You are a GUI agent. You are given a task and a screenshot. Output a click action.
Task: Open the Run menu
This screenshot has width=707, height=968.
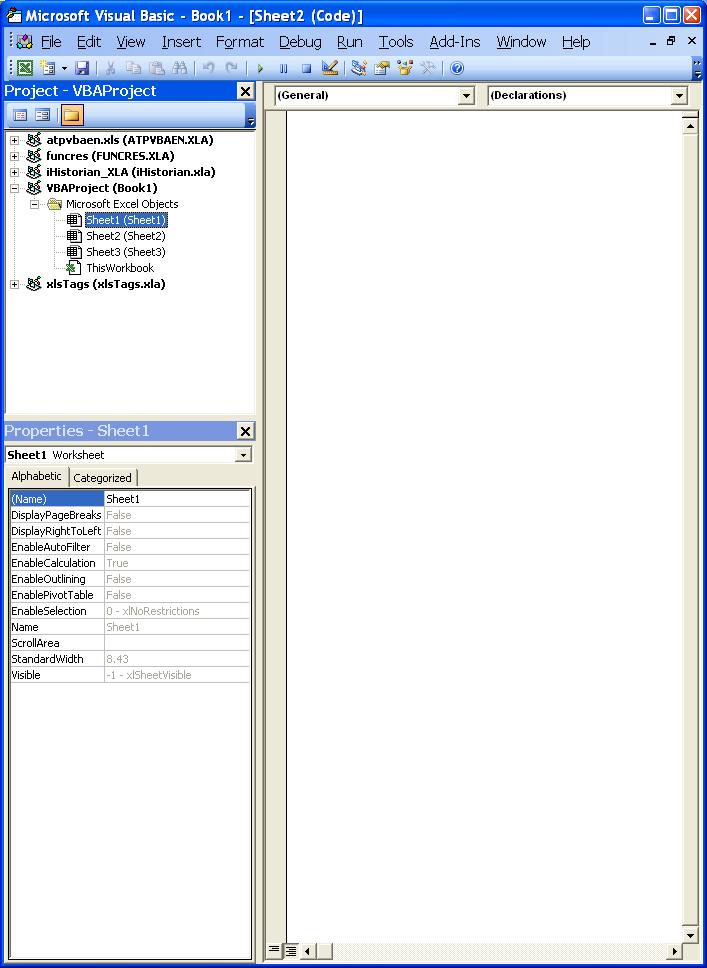click(x=349, y=42)
